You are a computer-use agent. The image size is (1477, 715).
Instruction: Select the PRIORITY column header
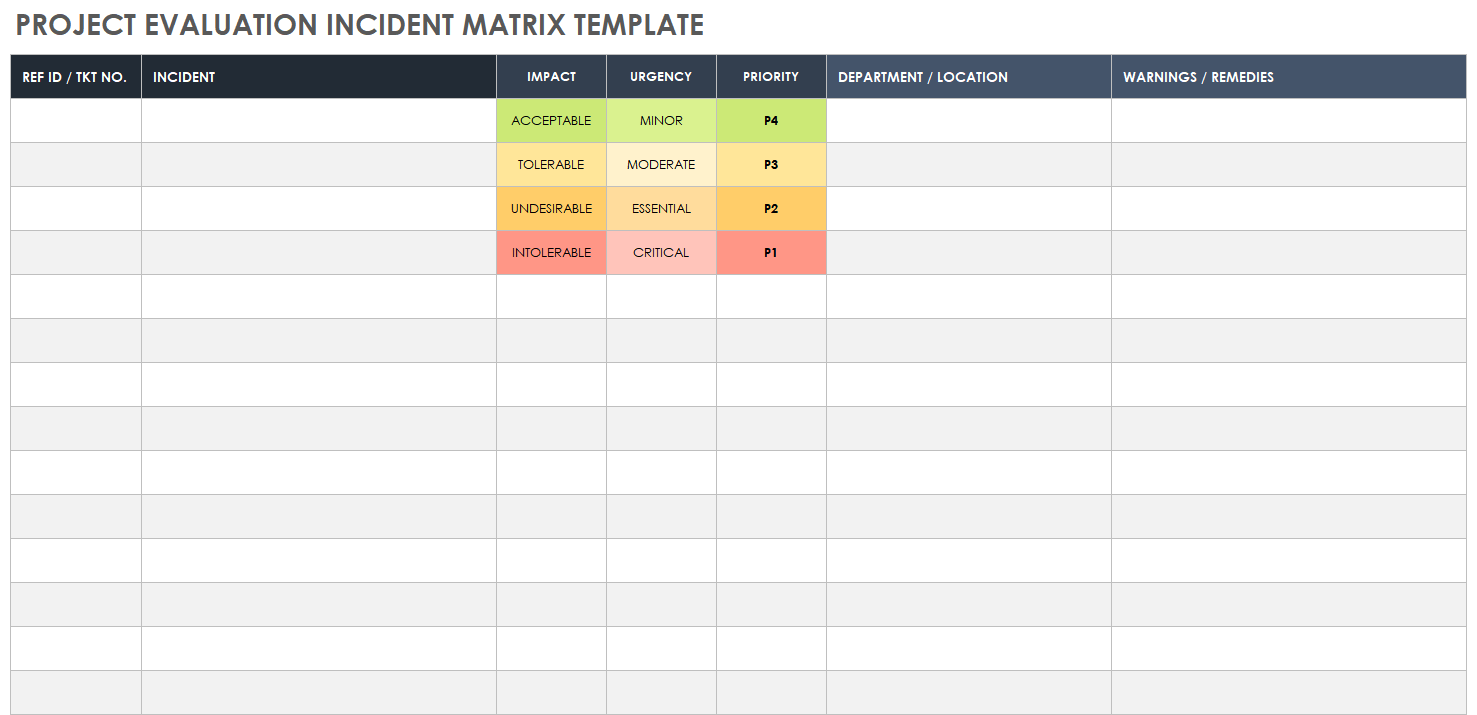tap(771, 77)
